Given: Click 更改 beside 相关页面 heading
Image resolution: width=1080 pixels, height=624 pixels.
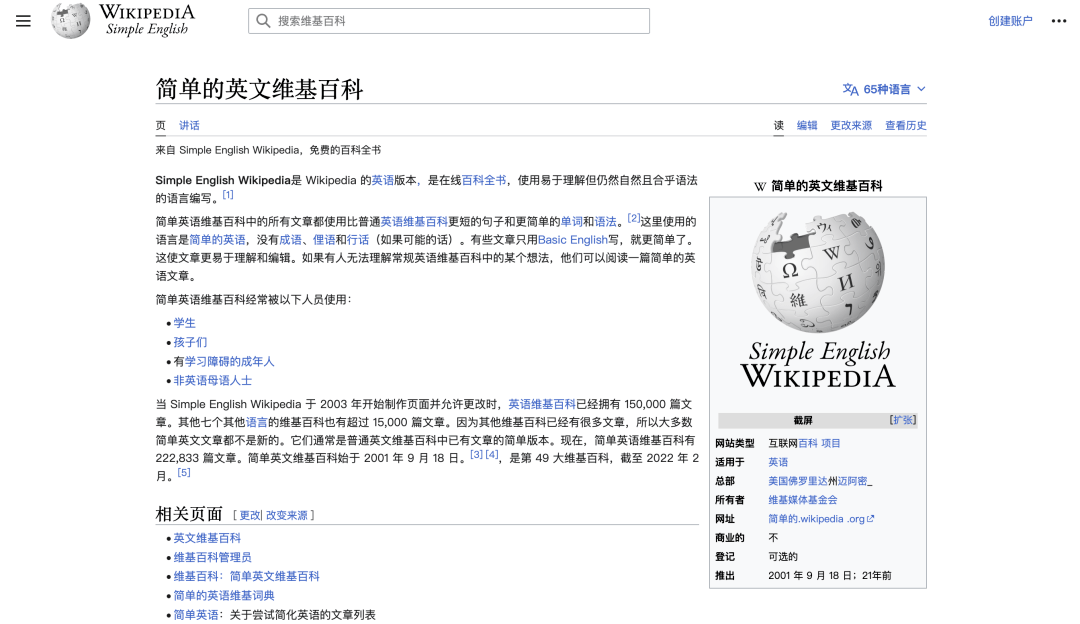Looking at the screenshot, I should [250, 515].
